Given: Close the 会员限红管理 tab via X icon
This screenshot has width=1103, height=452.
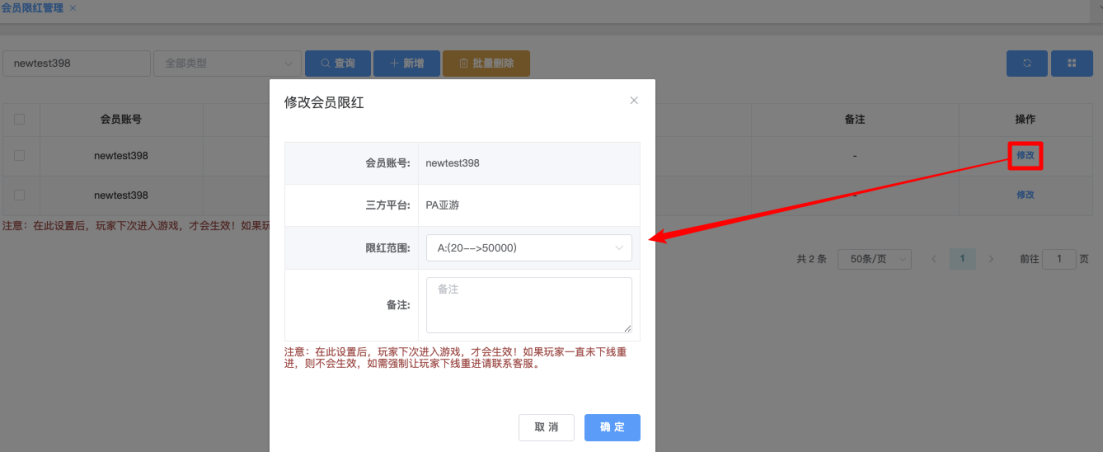Looking at the screenshot, I should 73,8.
